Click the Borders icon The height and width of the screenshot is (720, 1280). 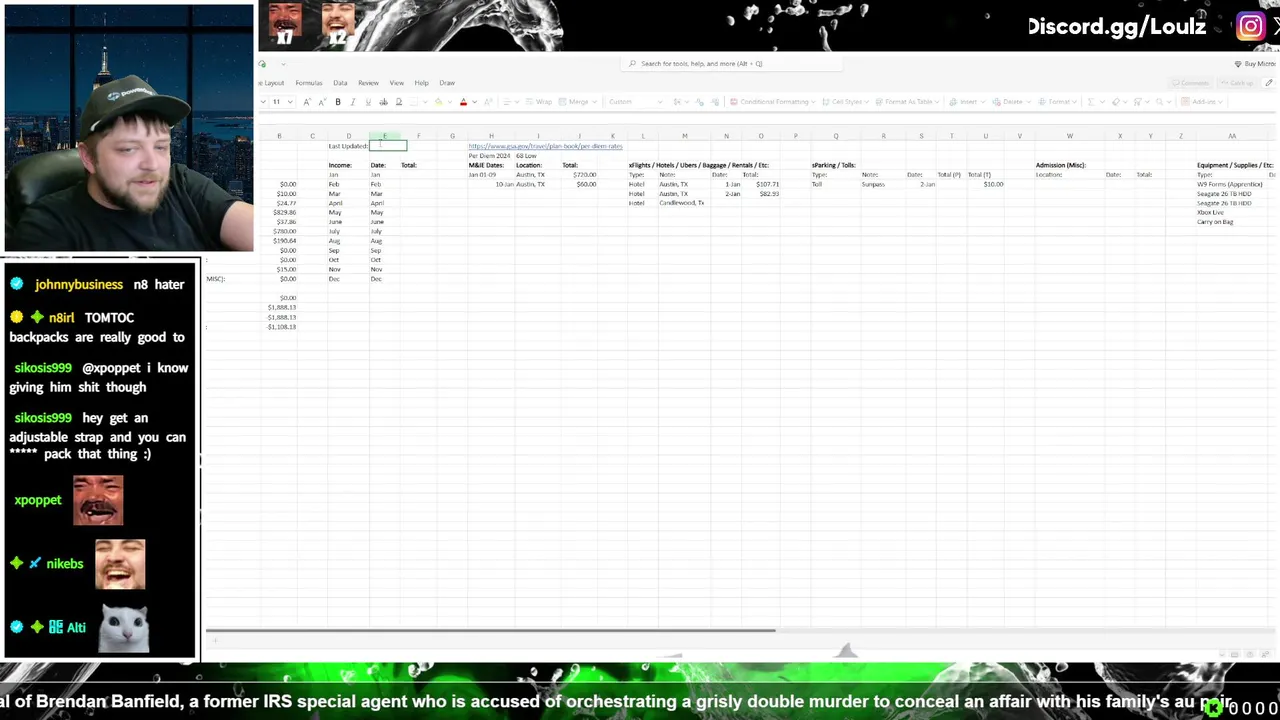point(413,102)
